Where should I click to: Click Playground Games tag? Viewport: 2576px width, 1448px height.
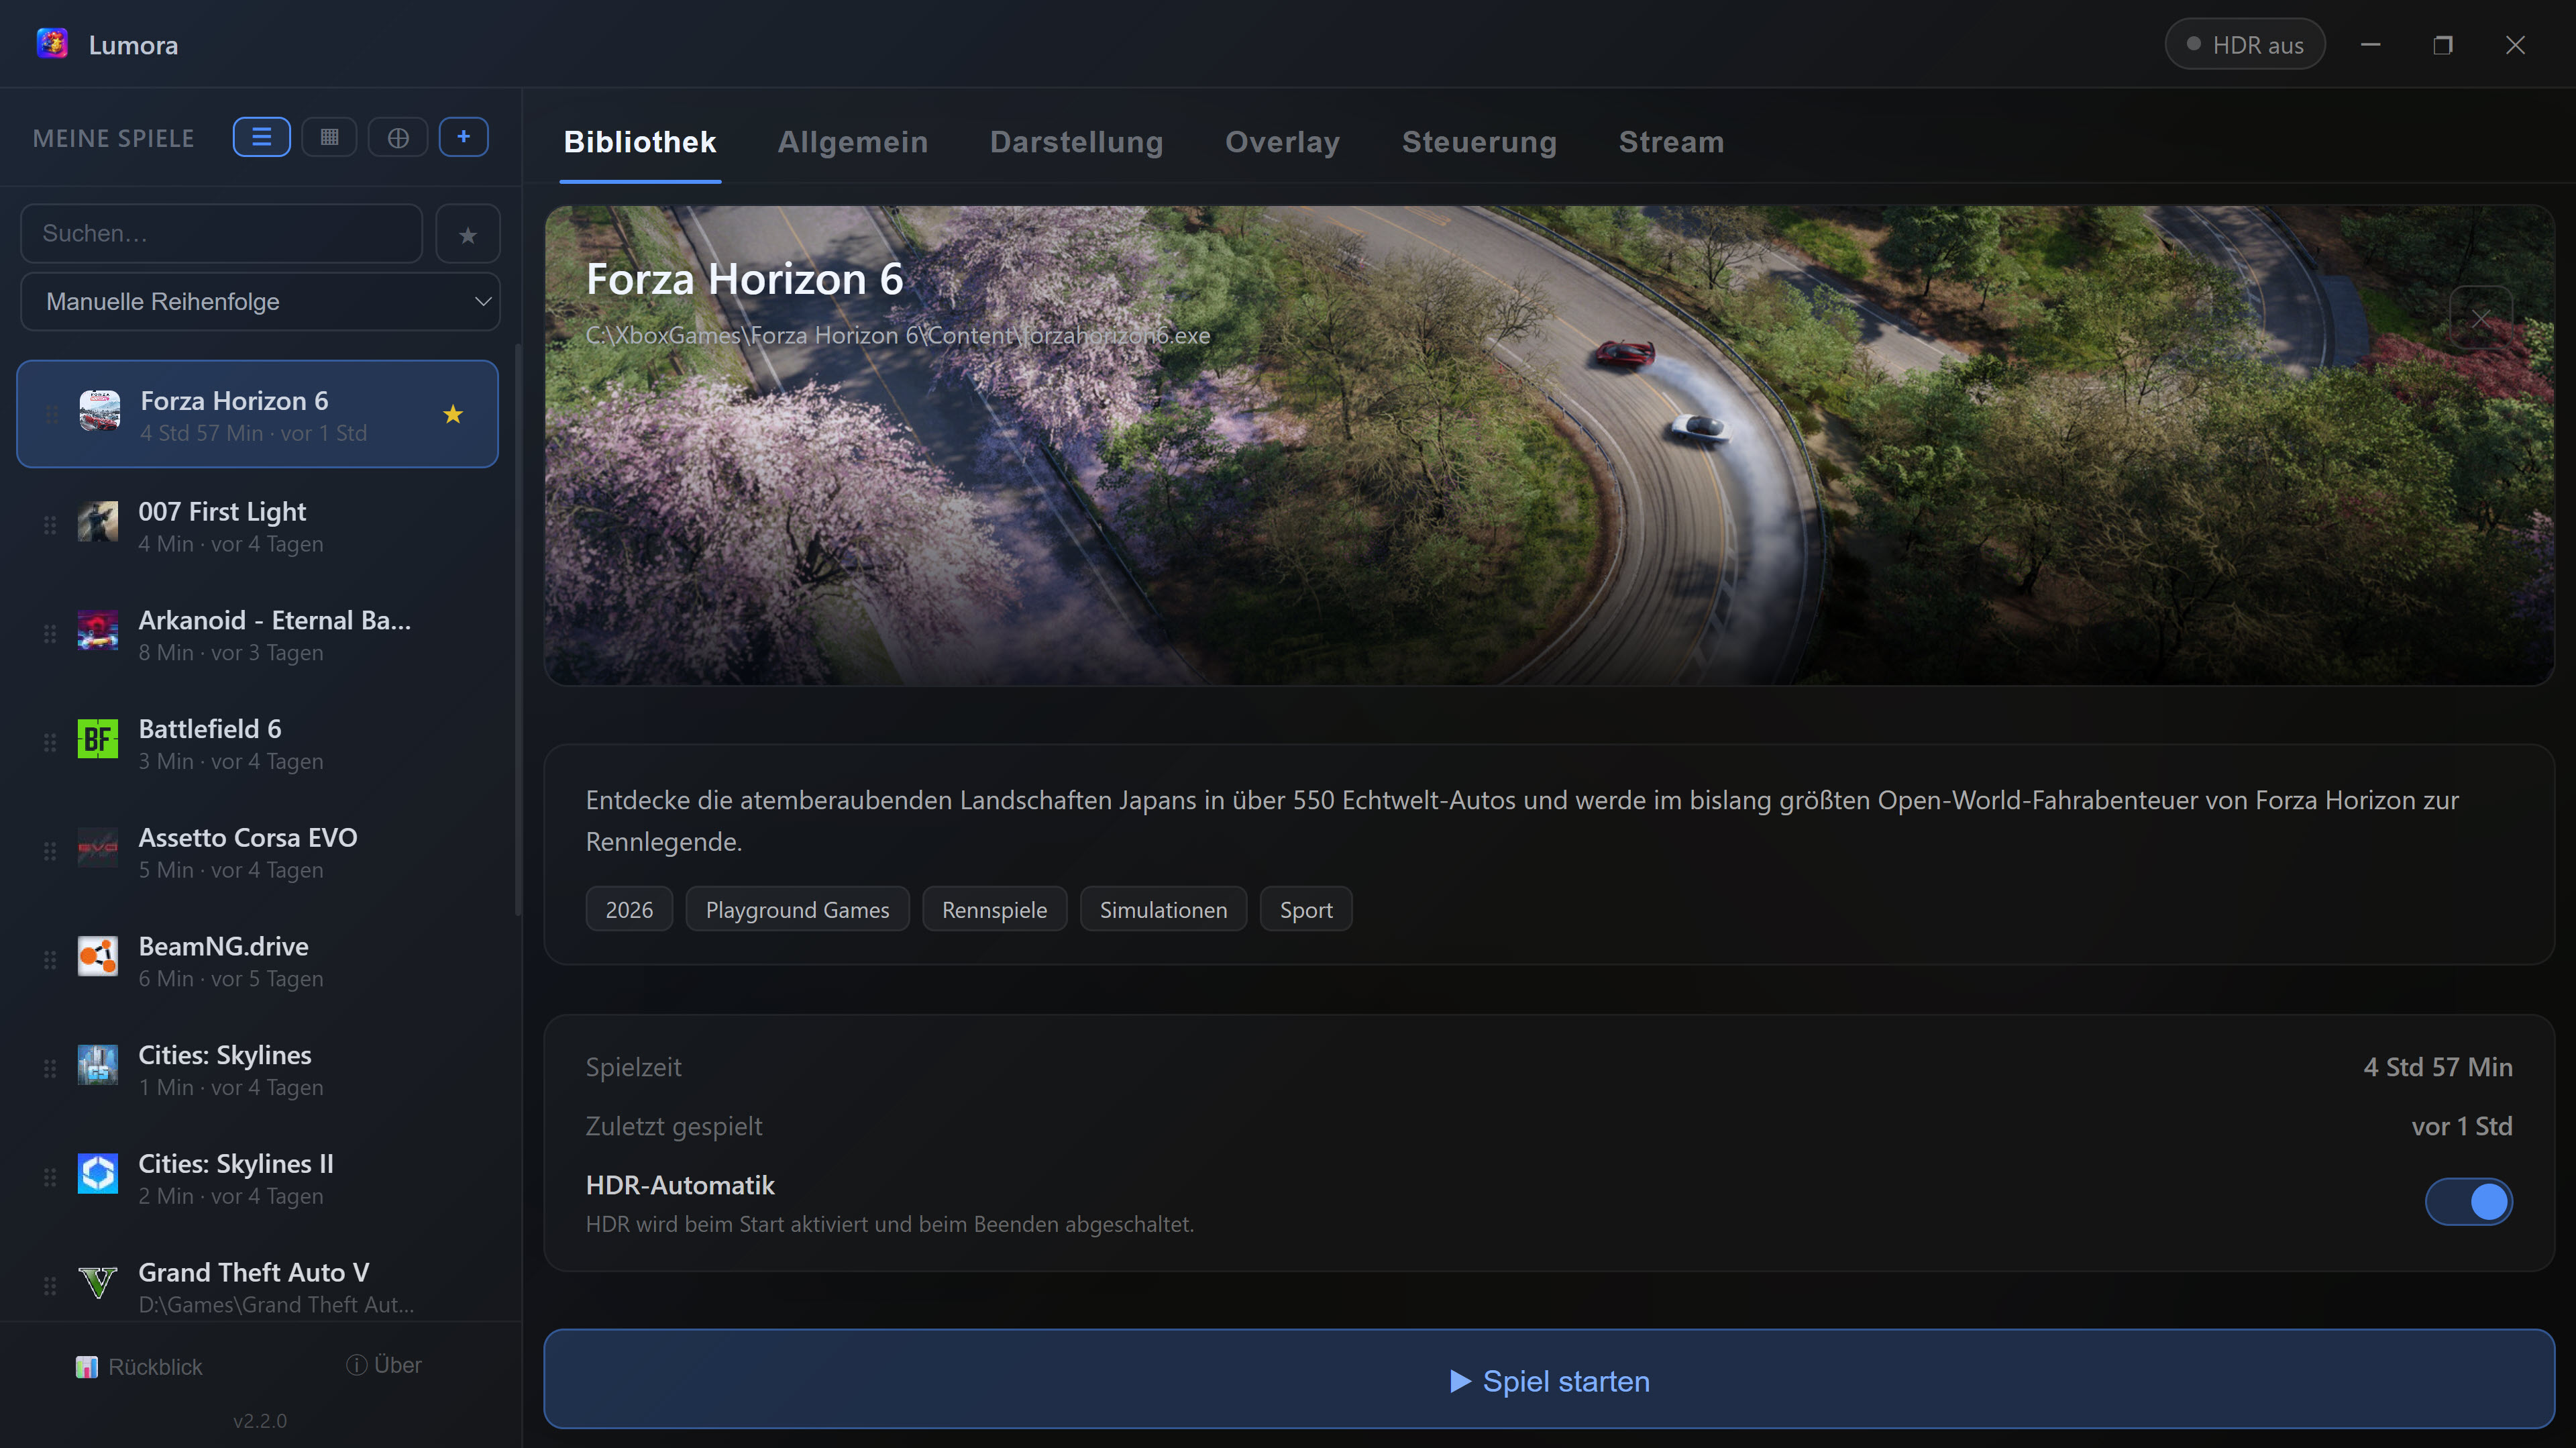tap(797, 909)
